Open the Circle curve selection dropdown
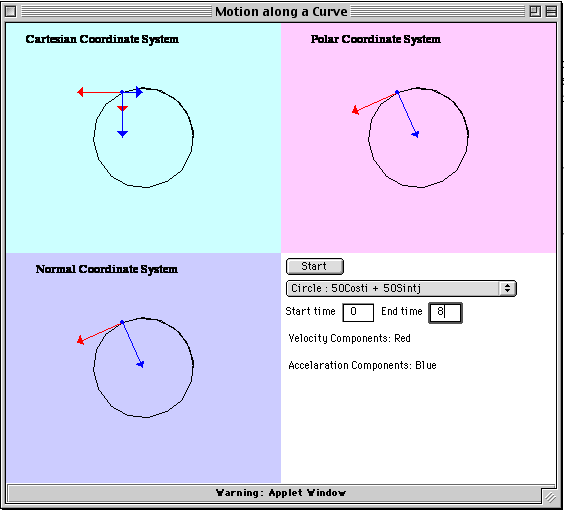Screen dimensions: 564x512 click(401, 289)
